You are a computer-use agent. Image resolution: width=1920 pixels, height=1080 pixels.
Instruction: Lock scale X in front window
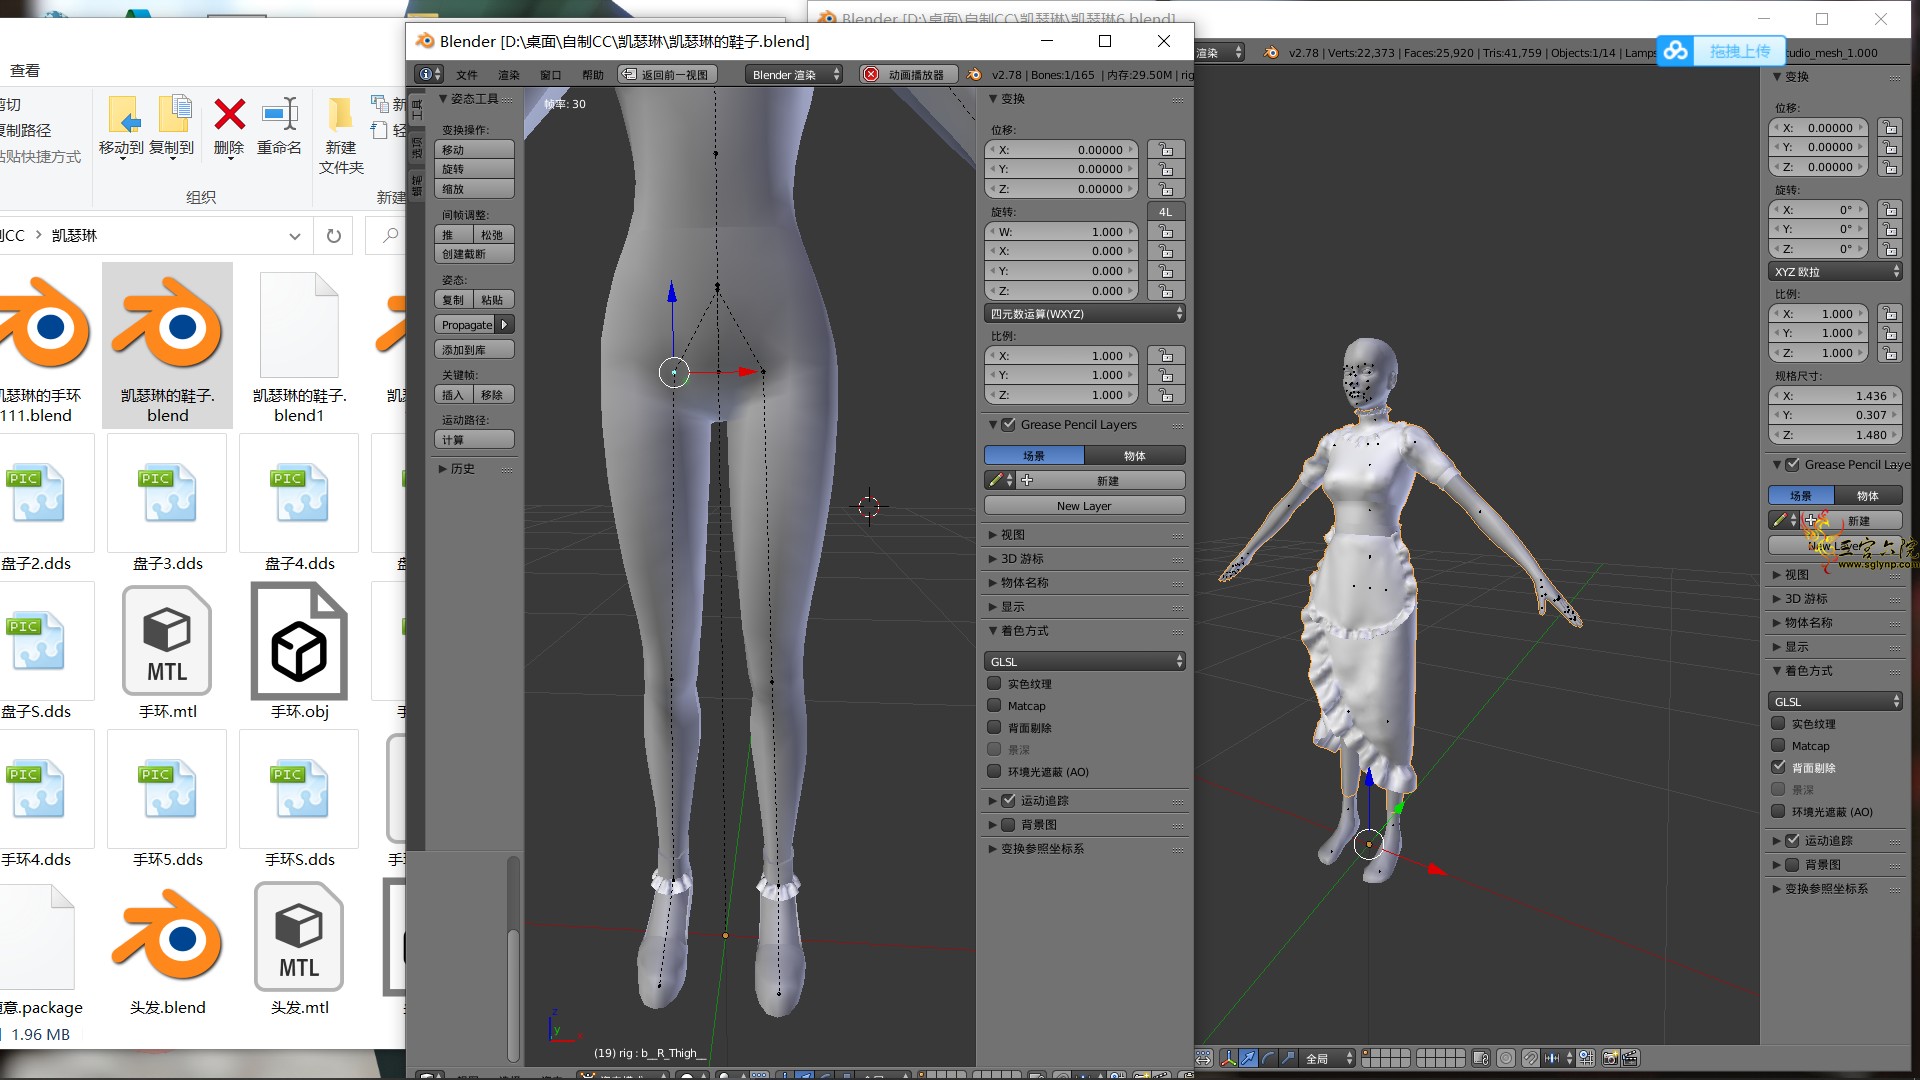(1166, 355)
